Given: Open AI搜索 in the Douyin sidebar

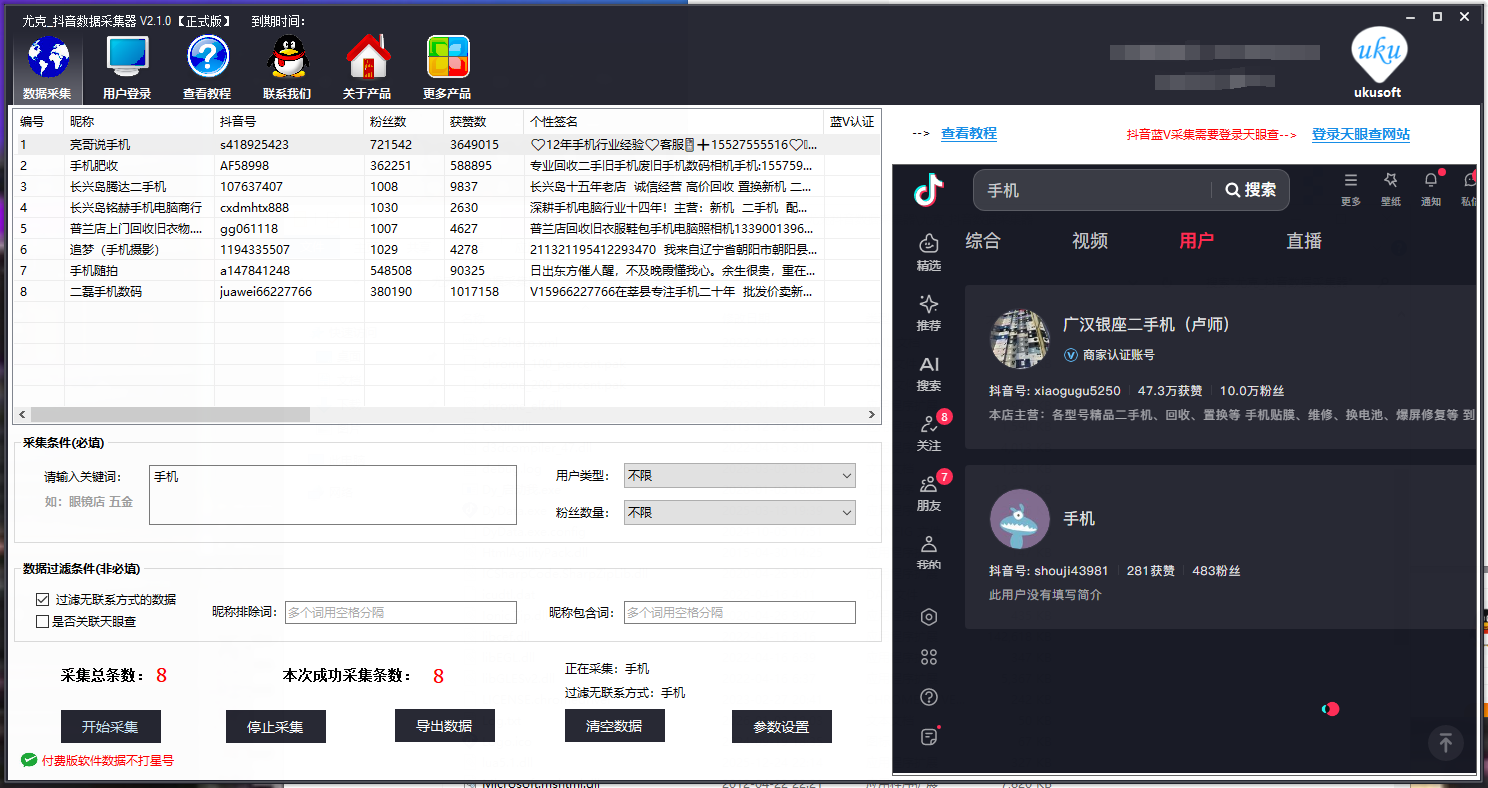Looking at the screenshot, I should click(928, 374).
